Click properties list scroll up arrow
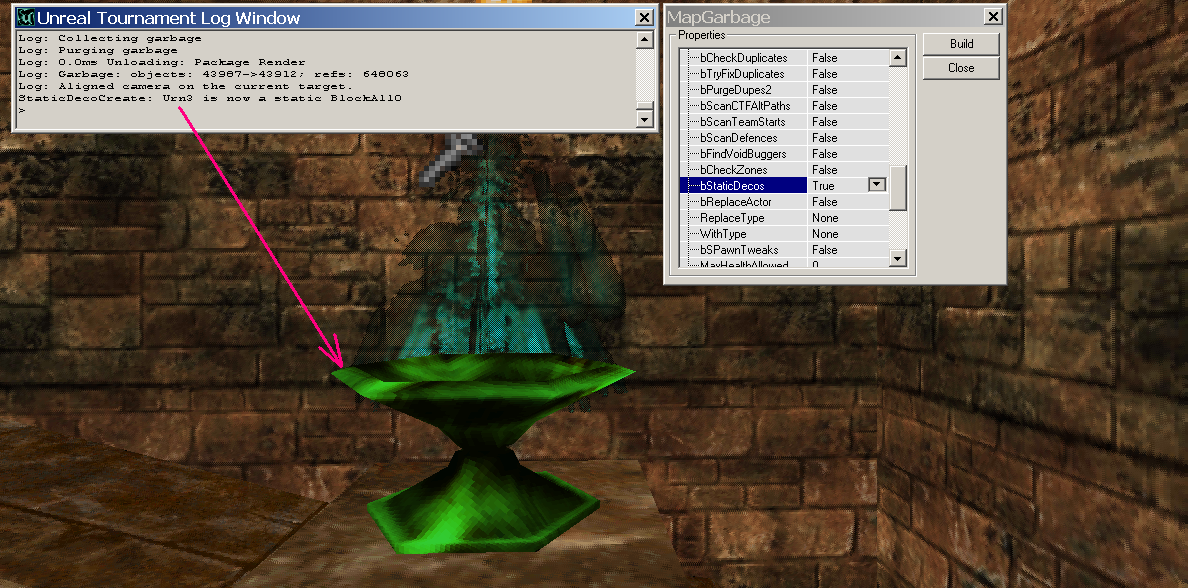 [897, 58]
